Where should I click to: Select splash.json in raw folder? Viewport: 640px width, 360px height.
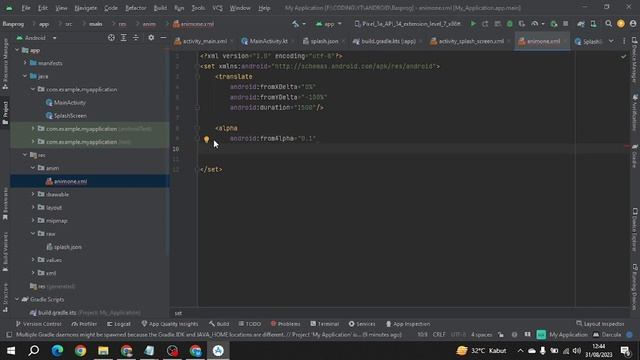68,247
